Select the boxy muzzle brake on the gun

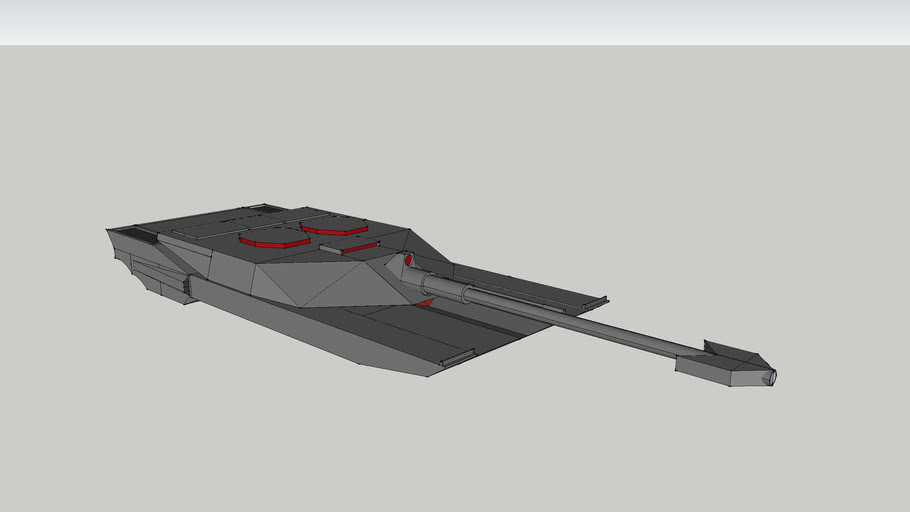coord(723,367)
